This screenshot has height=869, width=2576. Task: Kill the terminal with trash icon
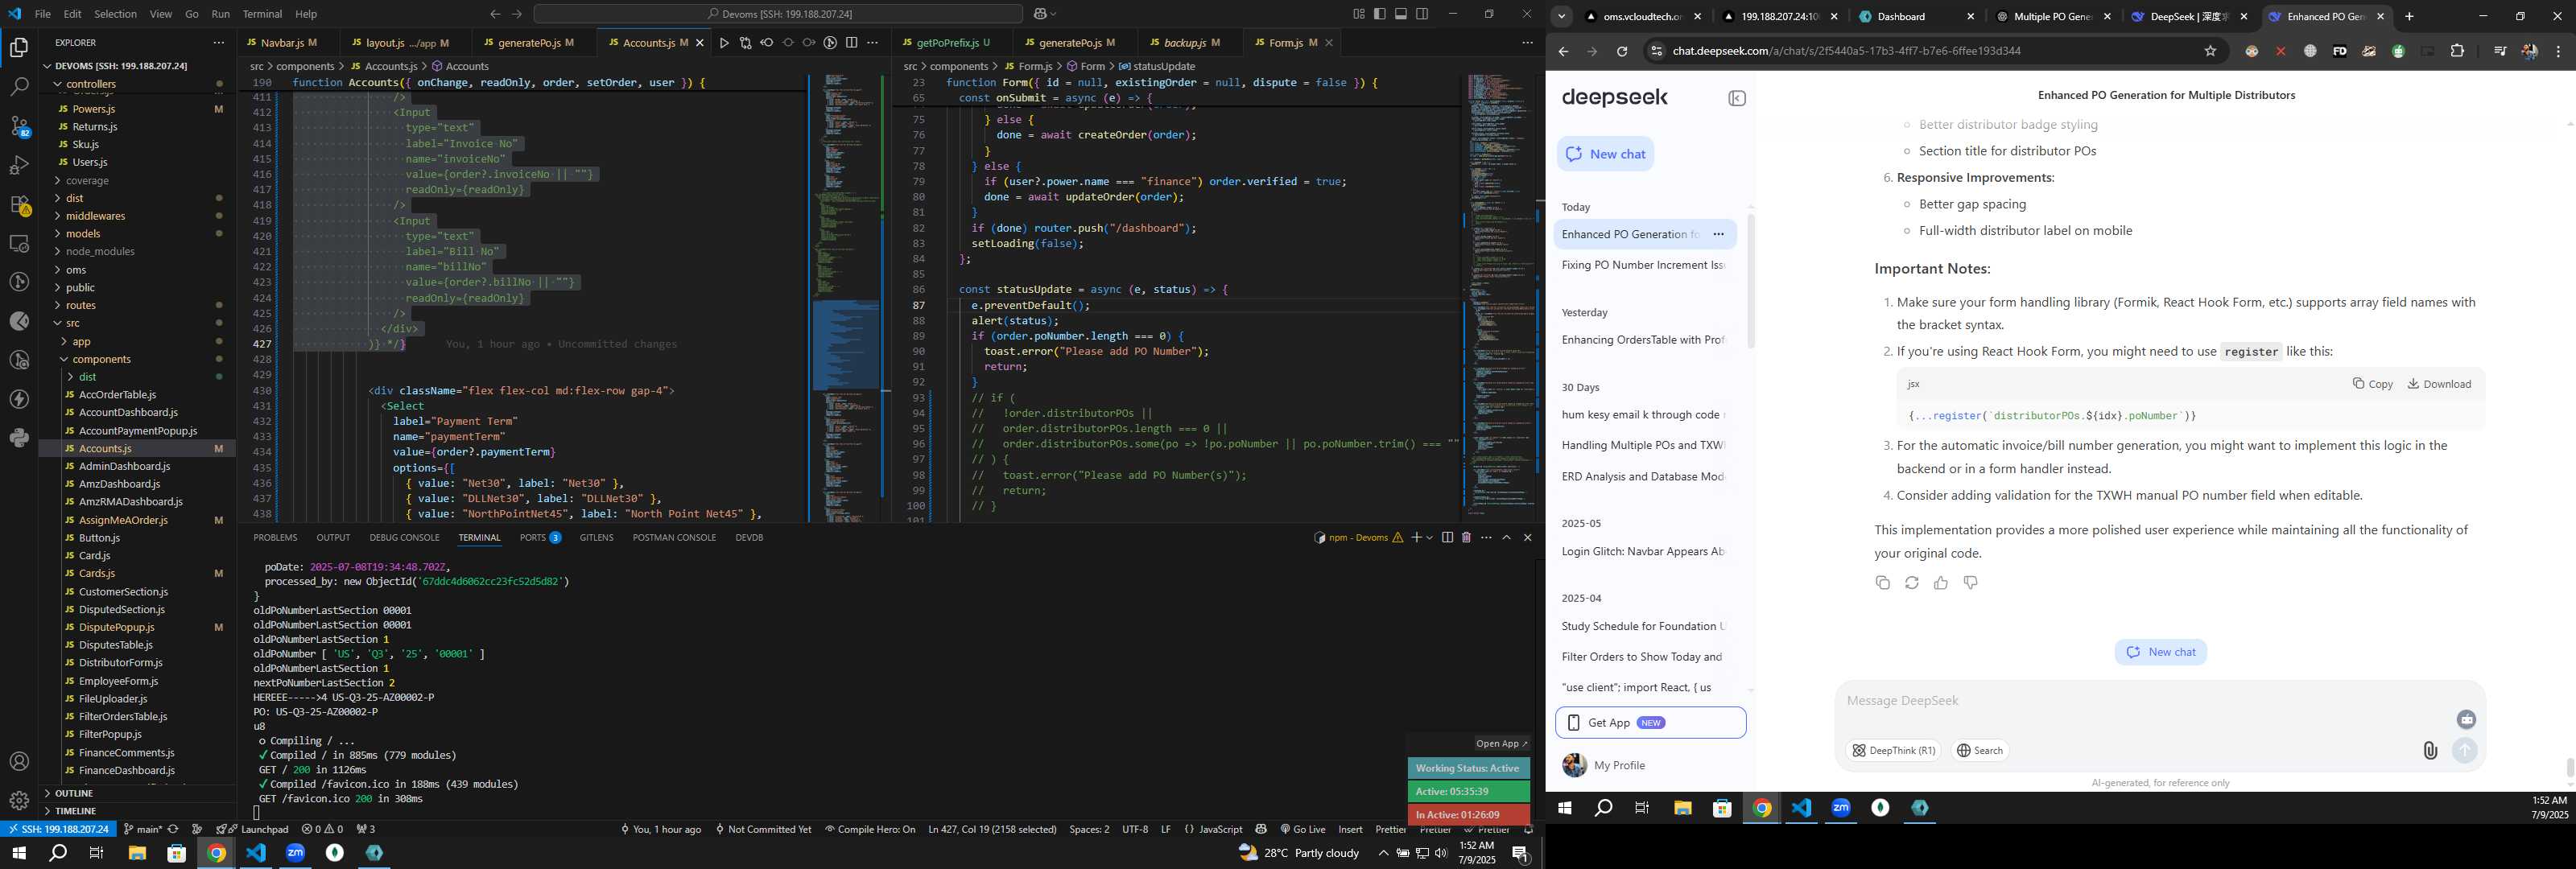click(x=1466, y=538)
